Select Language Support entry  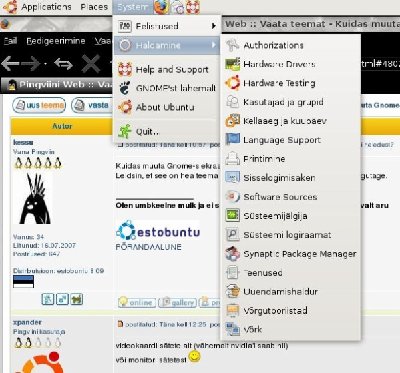[291, 140]
